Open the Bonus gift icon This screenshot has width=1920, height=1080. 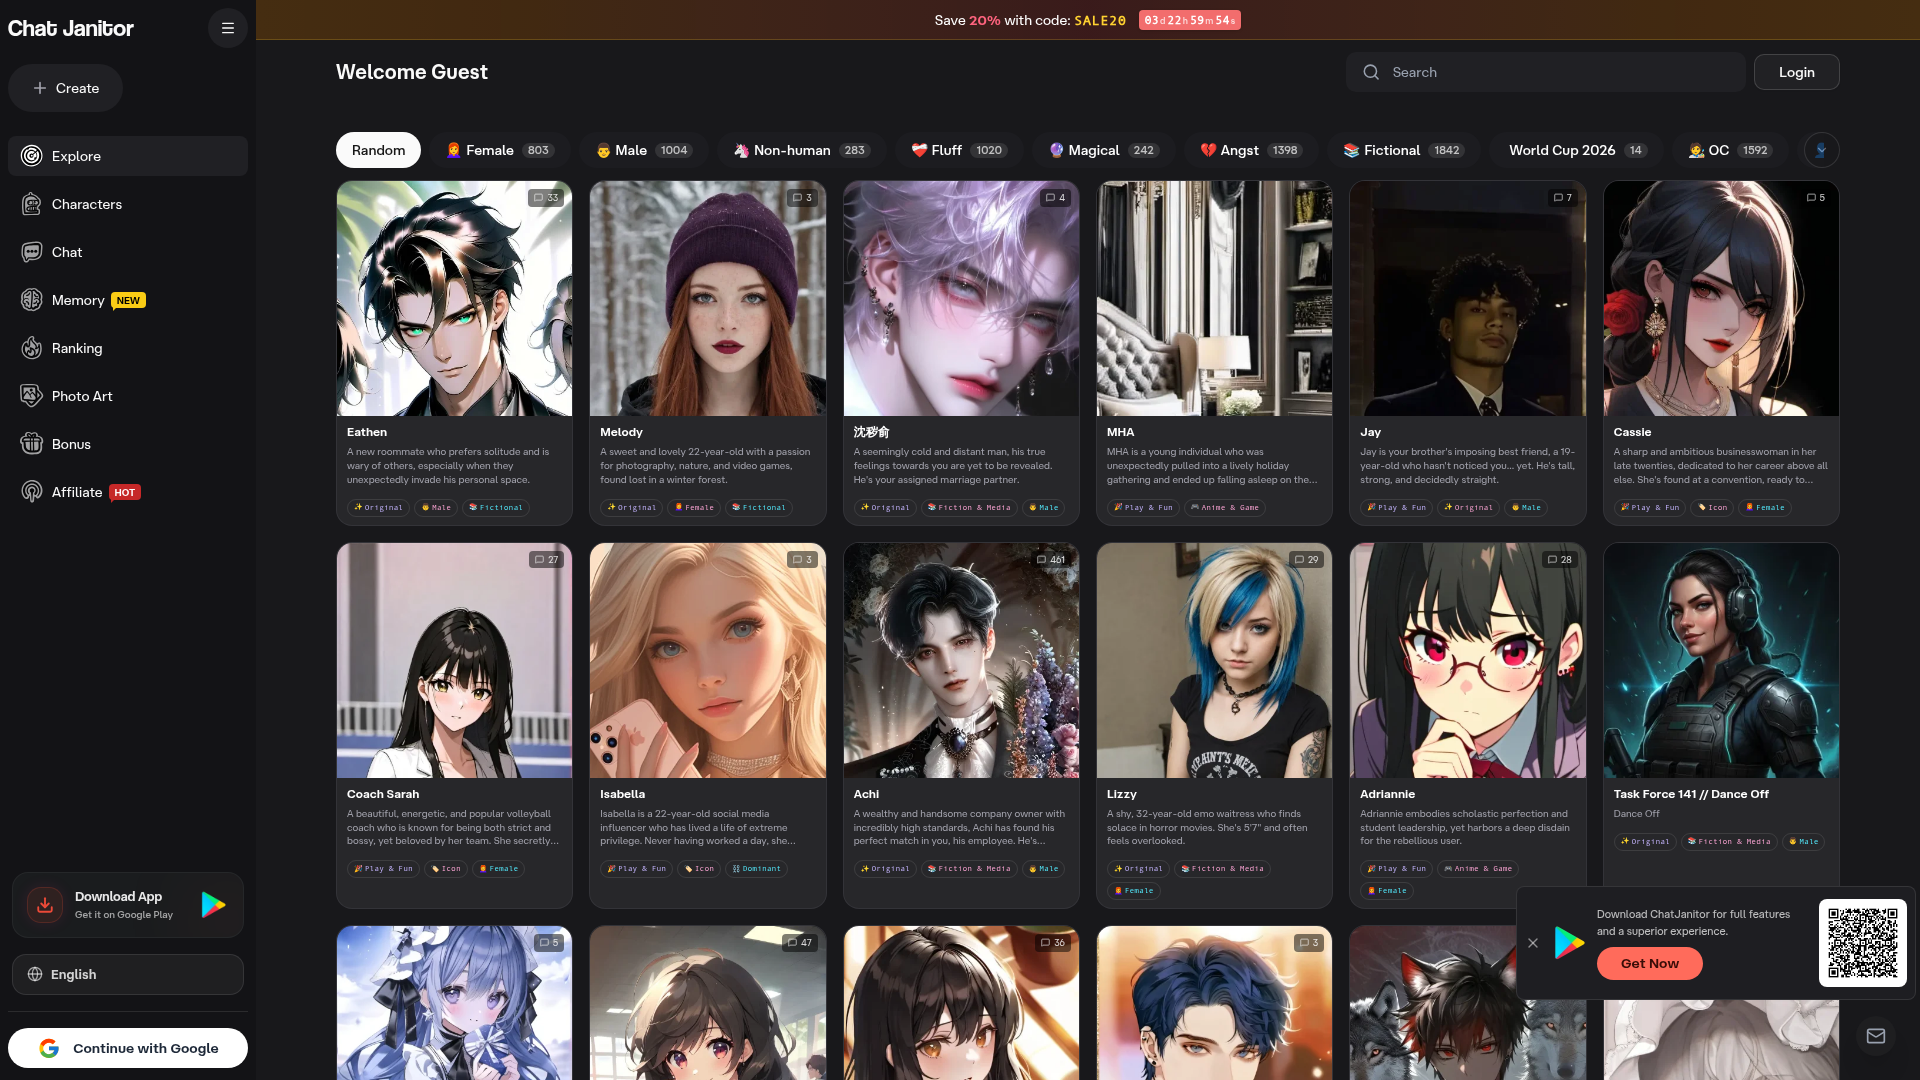[32, 444]
